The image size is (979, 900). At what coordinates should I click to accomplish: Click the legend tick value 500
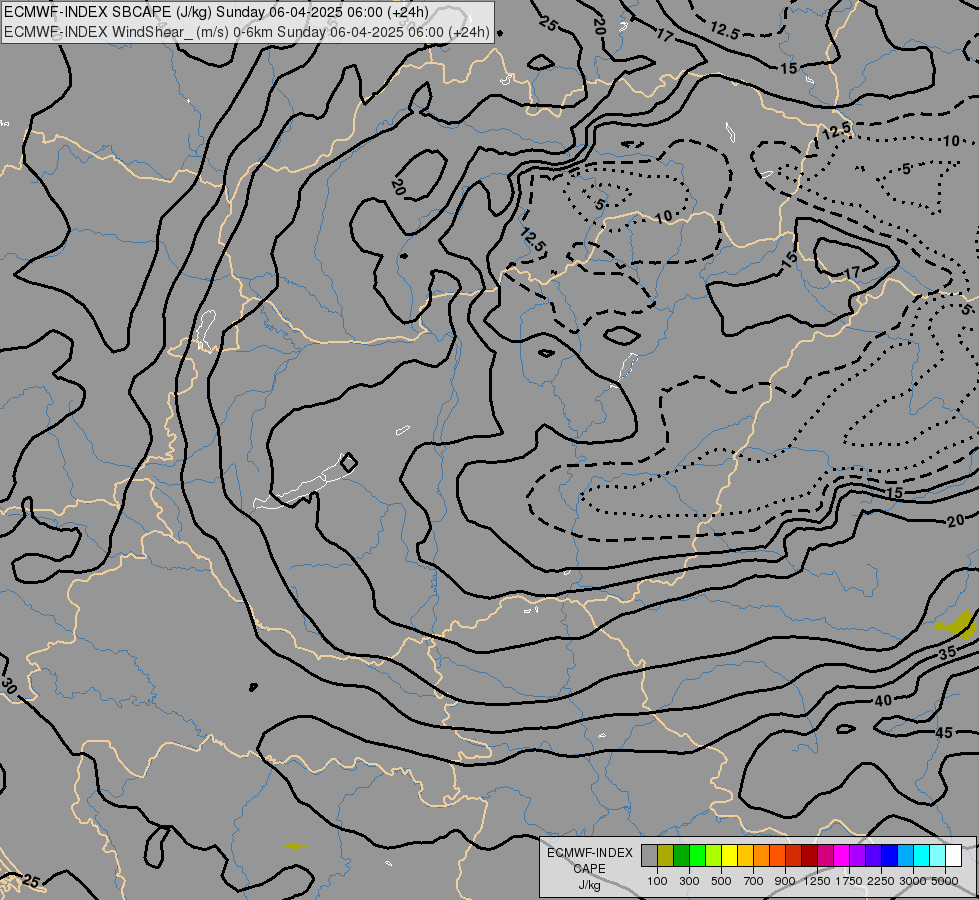(x=721, y=881)
